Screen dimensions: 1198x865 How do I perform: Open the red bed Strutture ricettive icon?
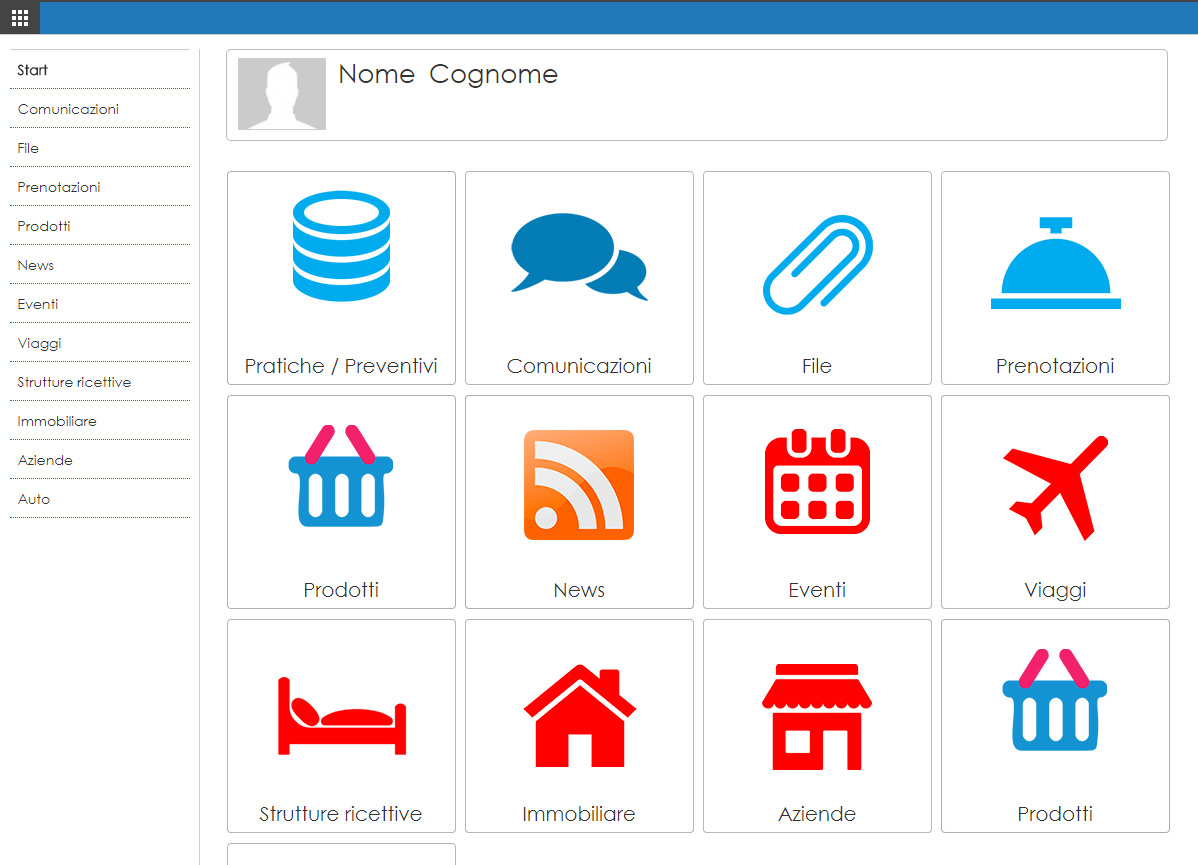(x=341, y=714)
